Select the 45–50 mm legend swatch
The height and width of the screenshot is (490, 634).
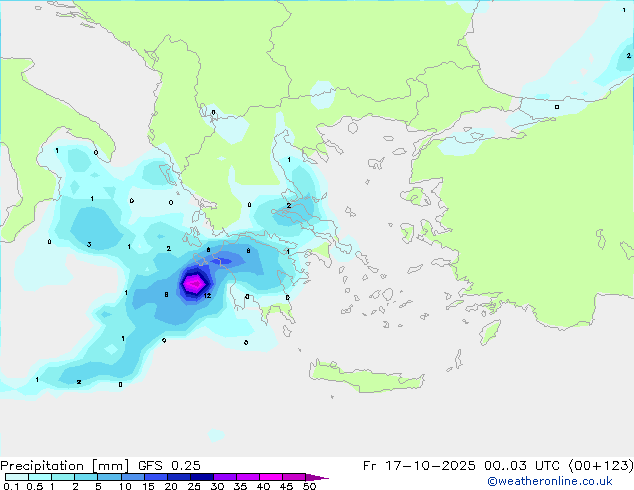[294, 477]
